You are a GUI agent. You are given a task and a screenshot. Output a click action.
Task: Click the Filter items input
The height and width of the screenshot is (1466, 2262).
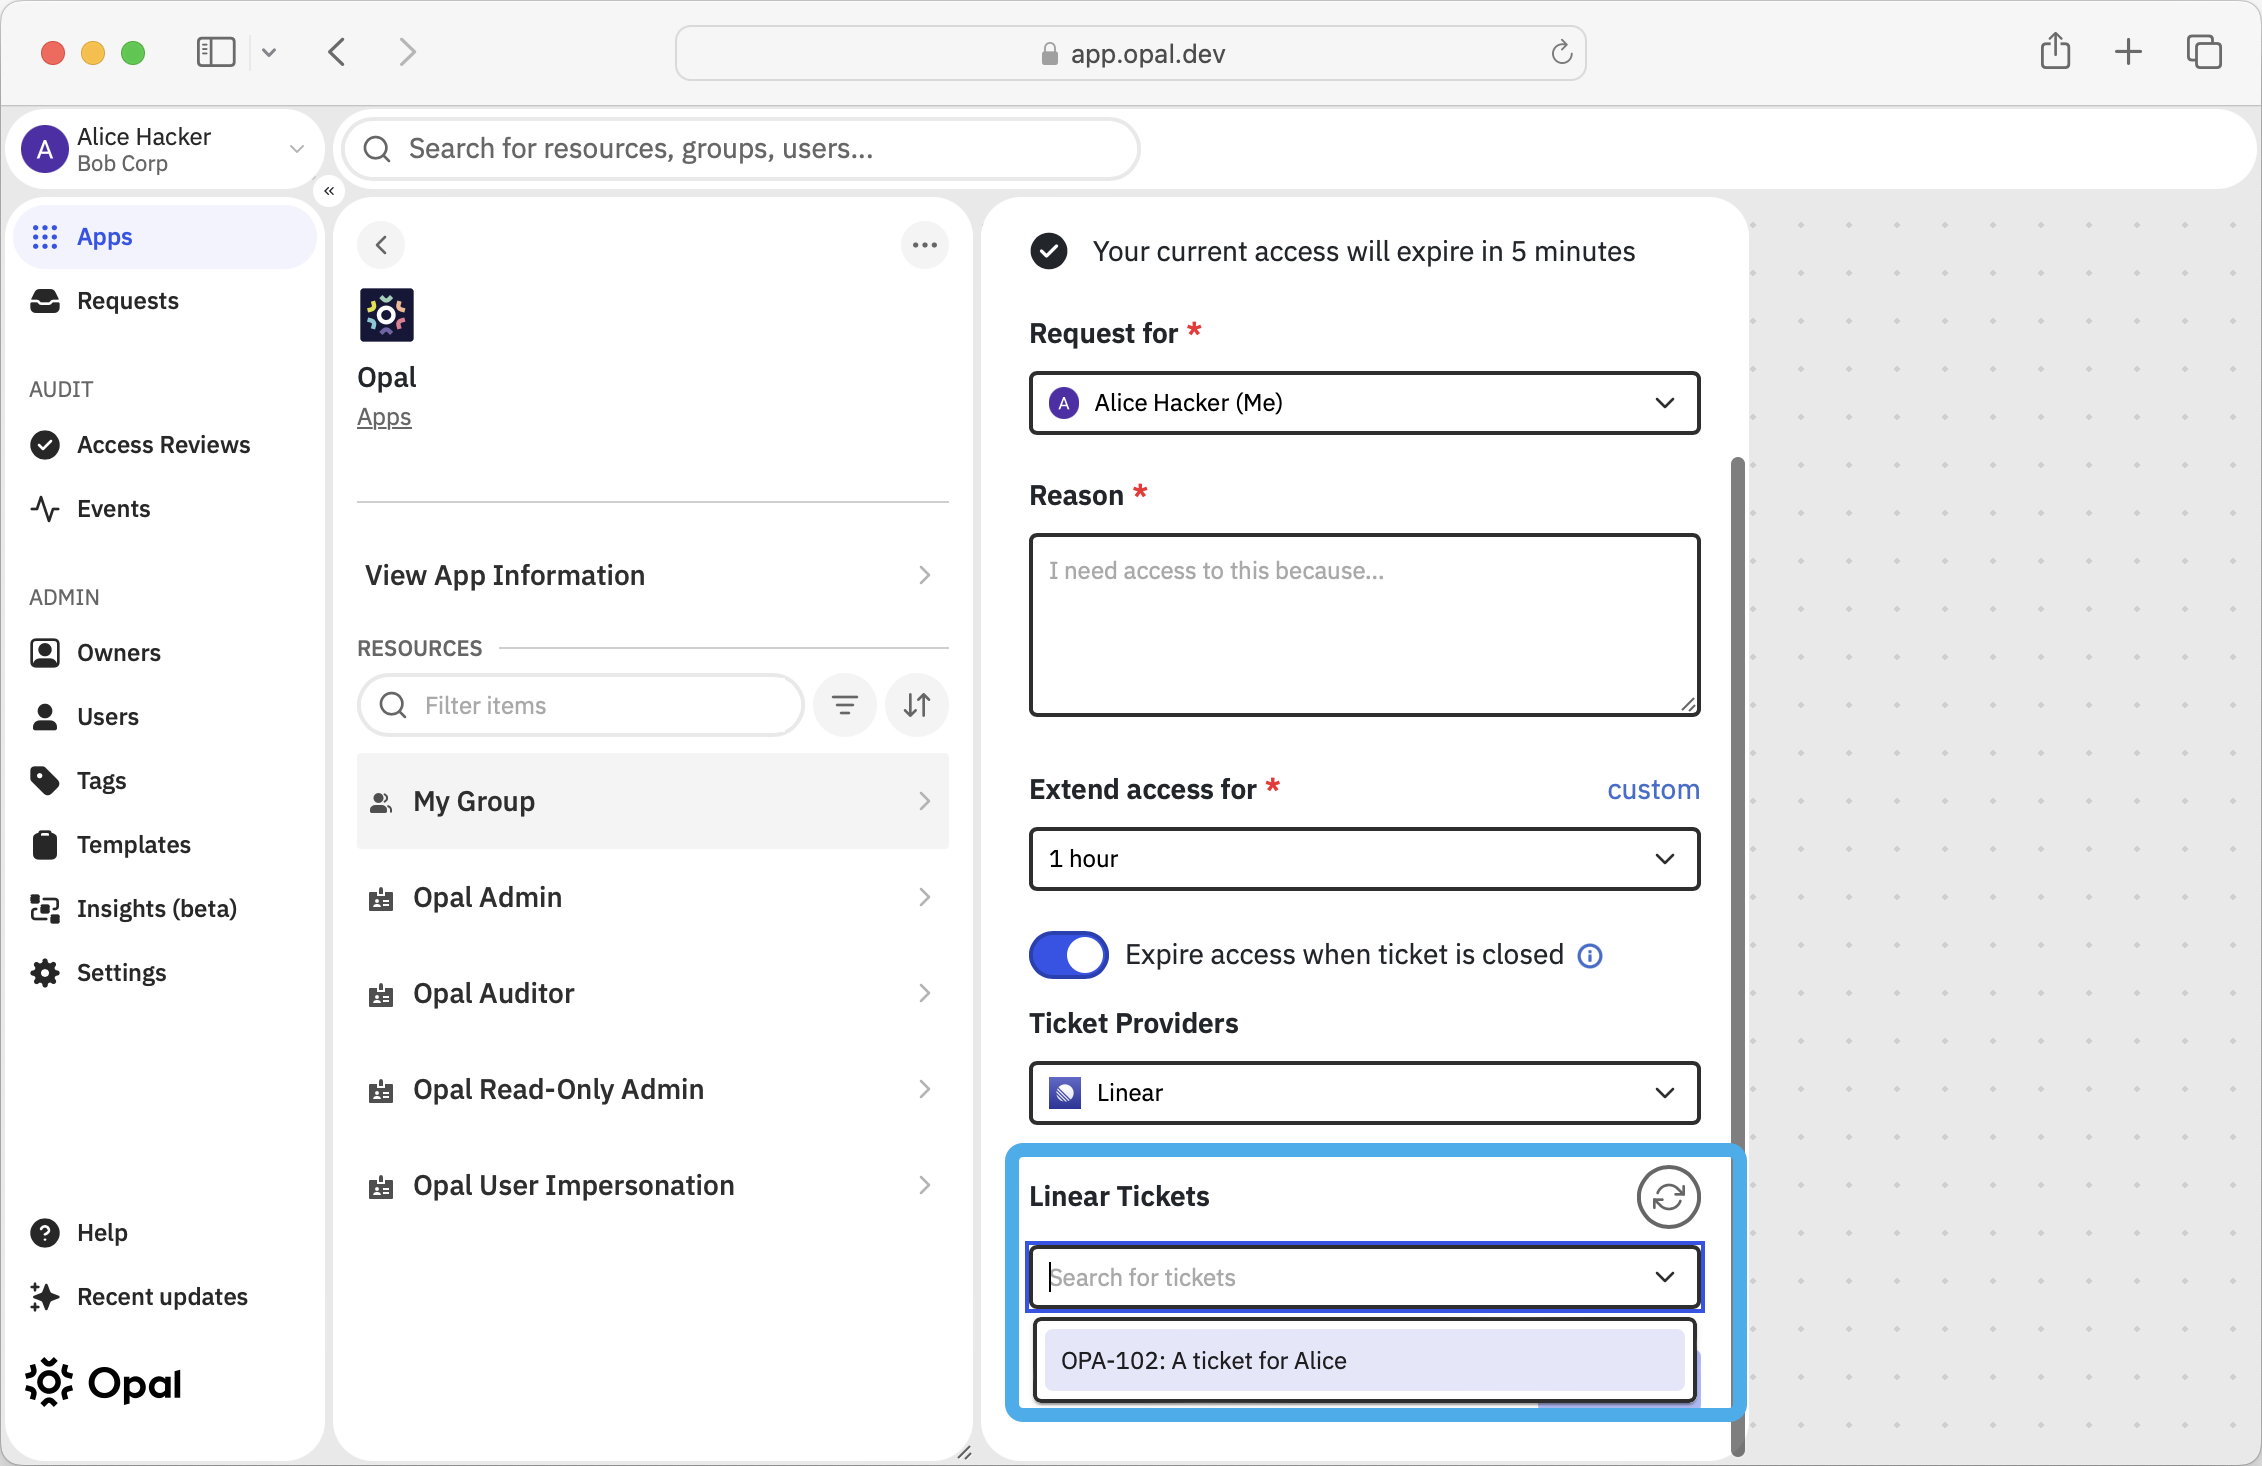pyautogui.click(x=580, y=705)
